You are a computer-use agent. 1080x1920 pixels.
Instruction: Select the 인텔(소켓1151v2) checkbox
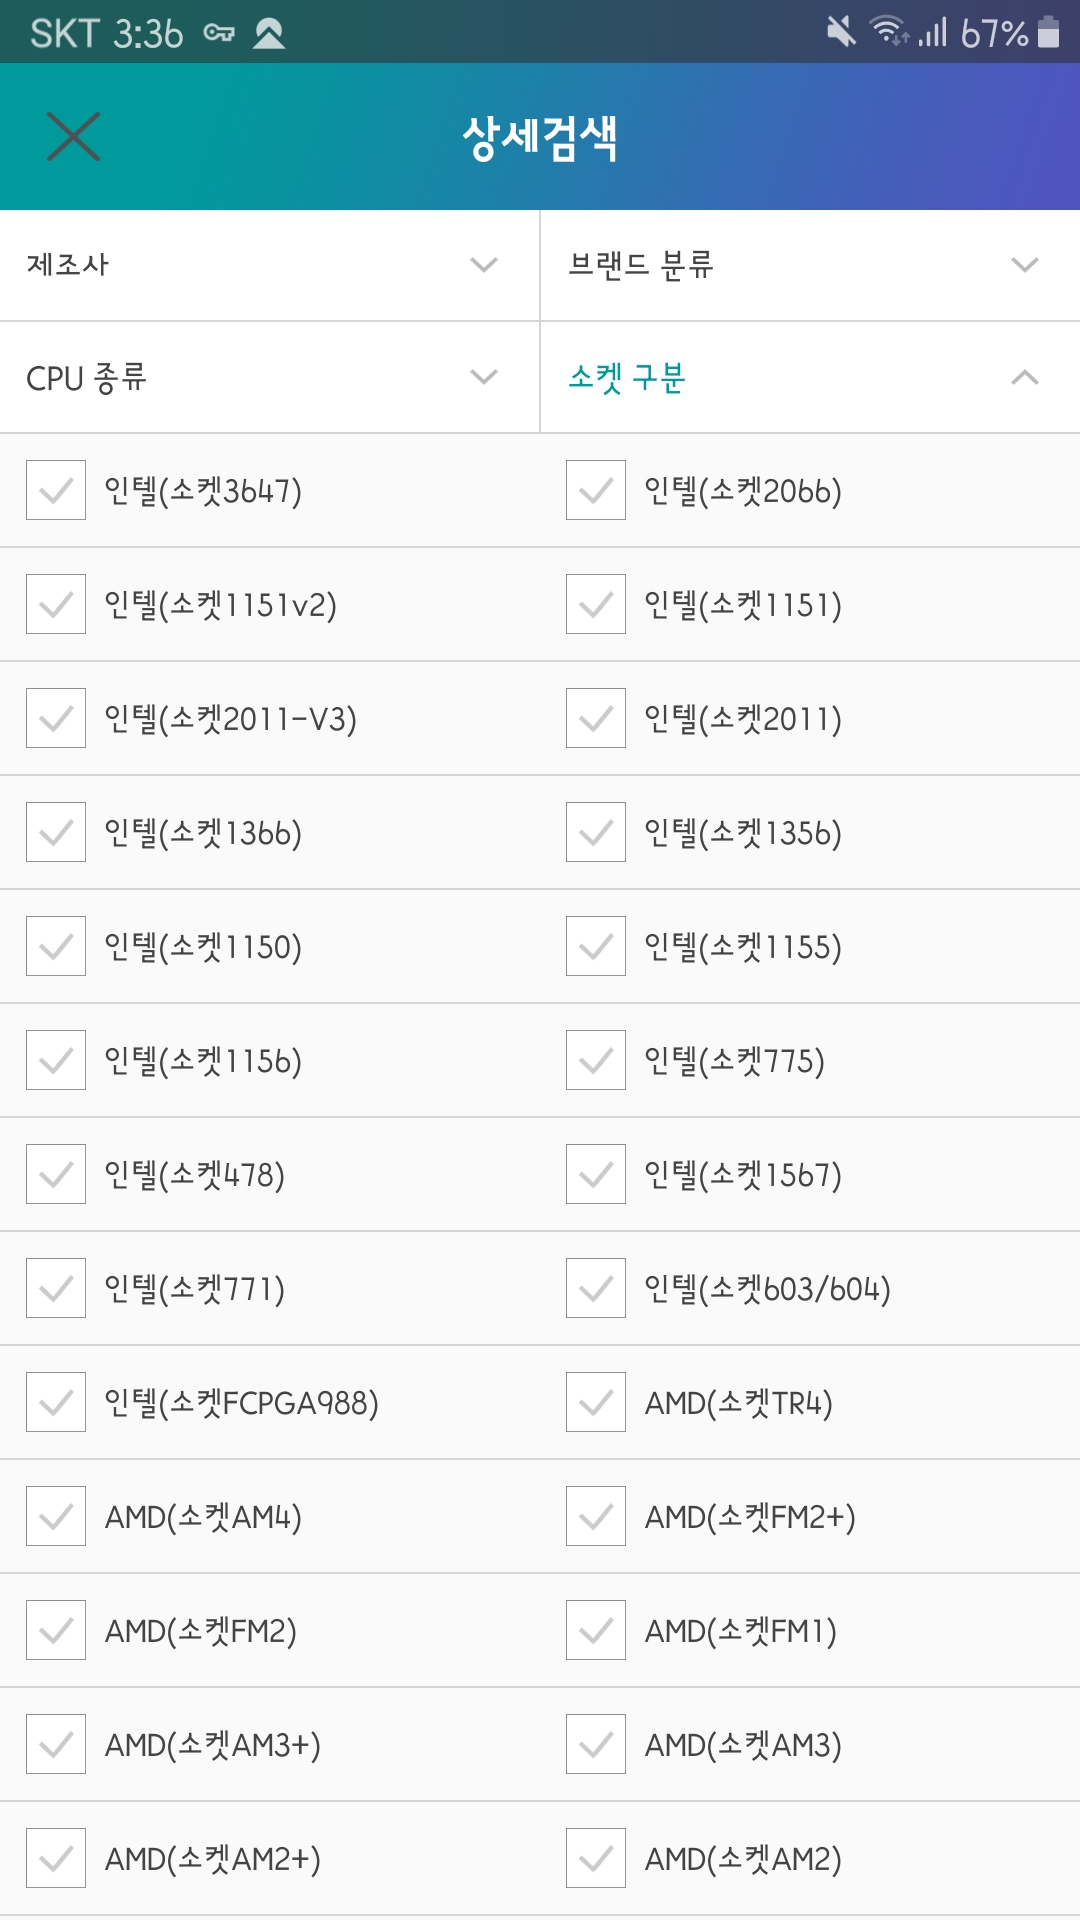point(56,604)
